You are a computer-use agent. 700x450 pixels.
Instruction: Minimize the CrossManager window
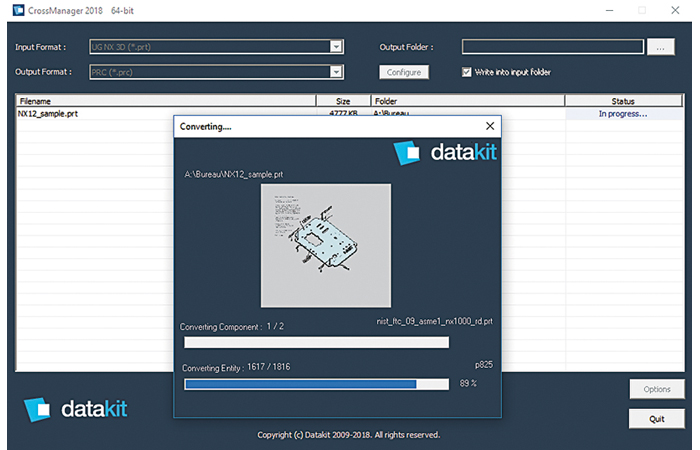click(x=609, y=10)
